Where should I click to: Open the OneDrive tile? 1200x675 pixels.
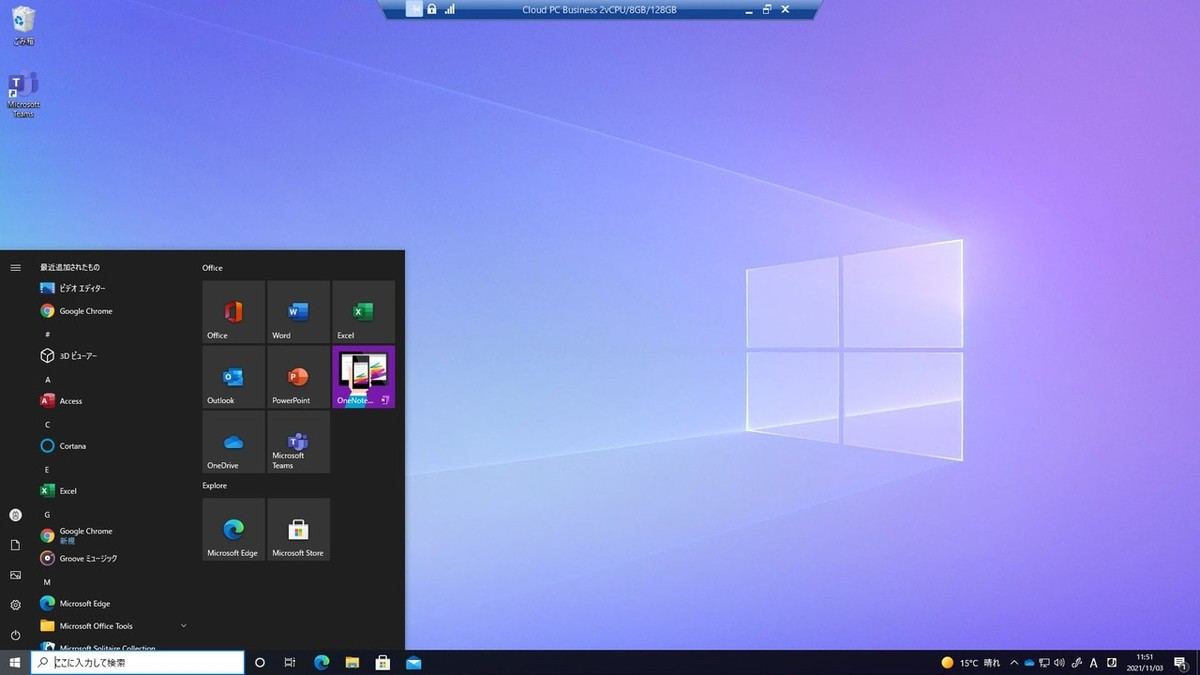[x=234, y=442]
